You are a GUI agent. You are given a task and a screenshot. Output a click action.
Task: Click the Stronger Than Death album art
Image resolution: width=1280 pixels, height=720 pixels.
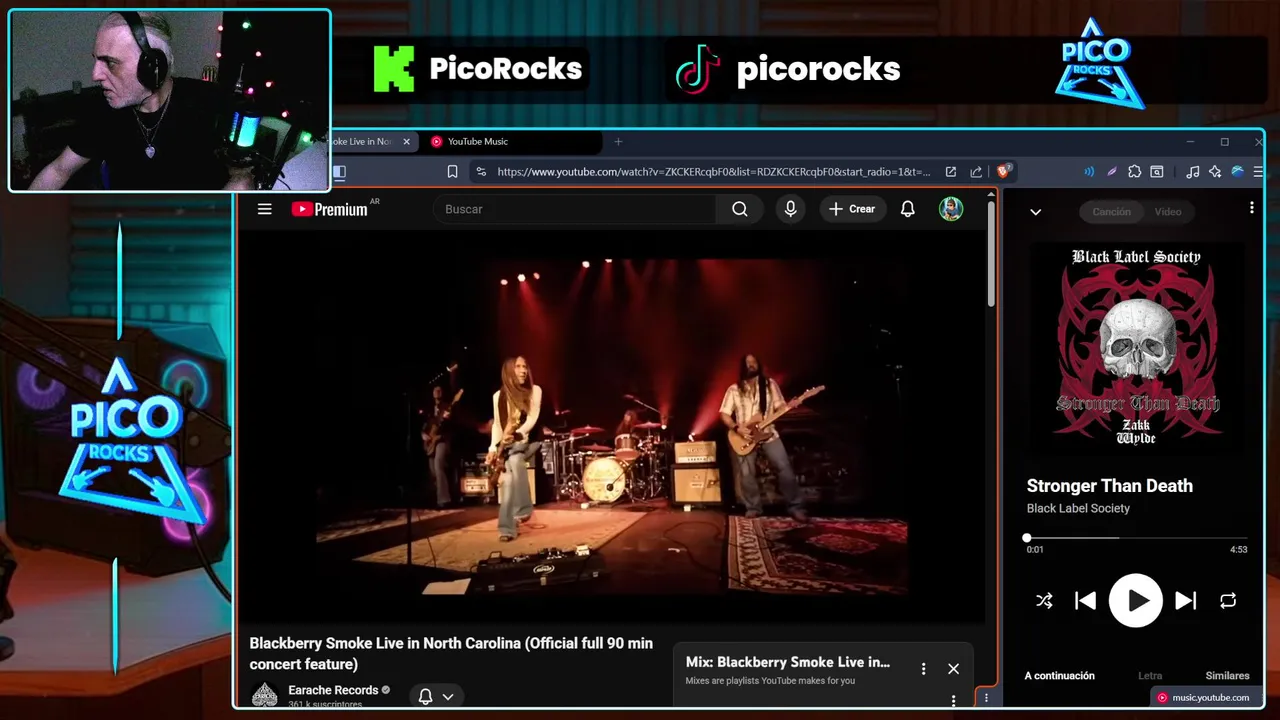pos(1136,348)
